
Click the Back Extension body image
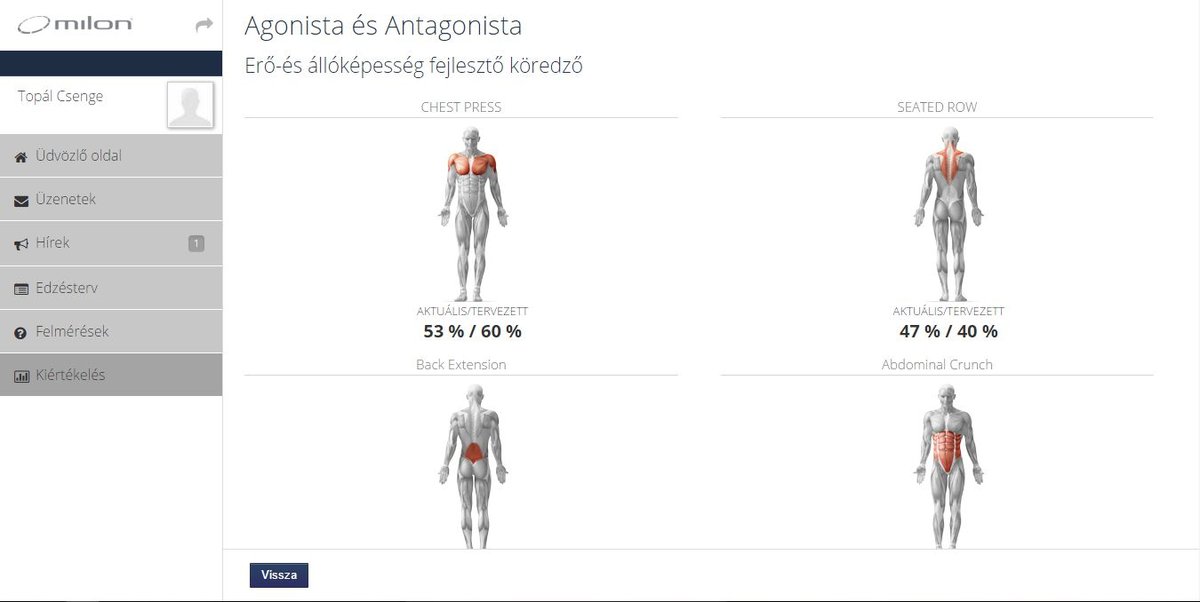tap(473, 465)
